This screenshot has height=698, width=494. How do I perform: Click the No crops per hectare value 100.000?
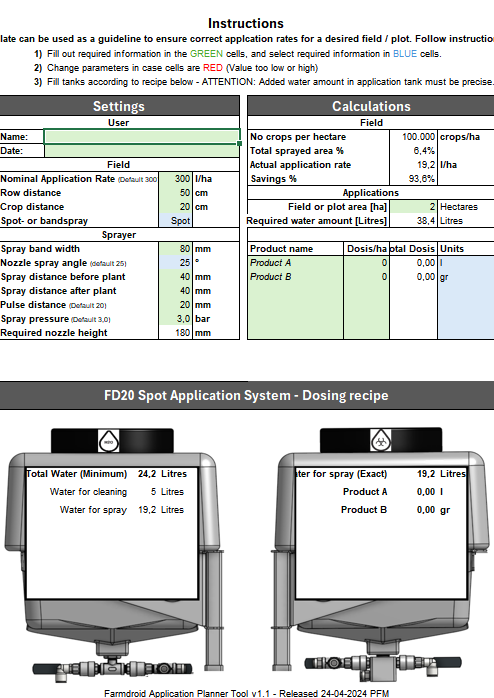(413, 137)
